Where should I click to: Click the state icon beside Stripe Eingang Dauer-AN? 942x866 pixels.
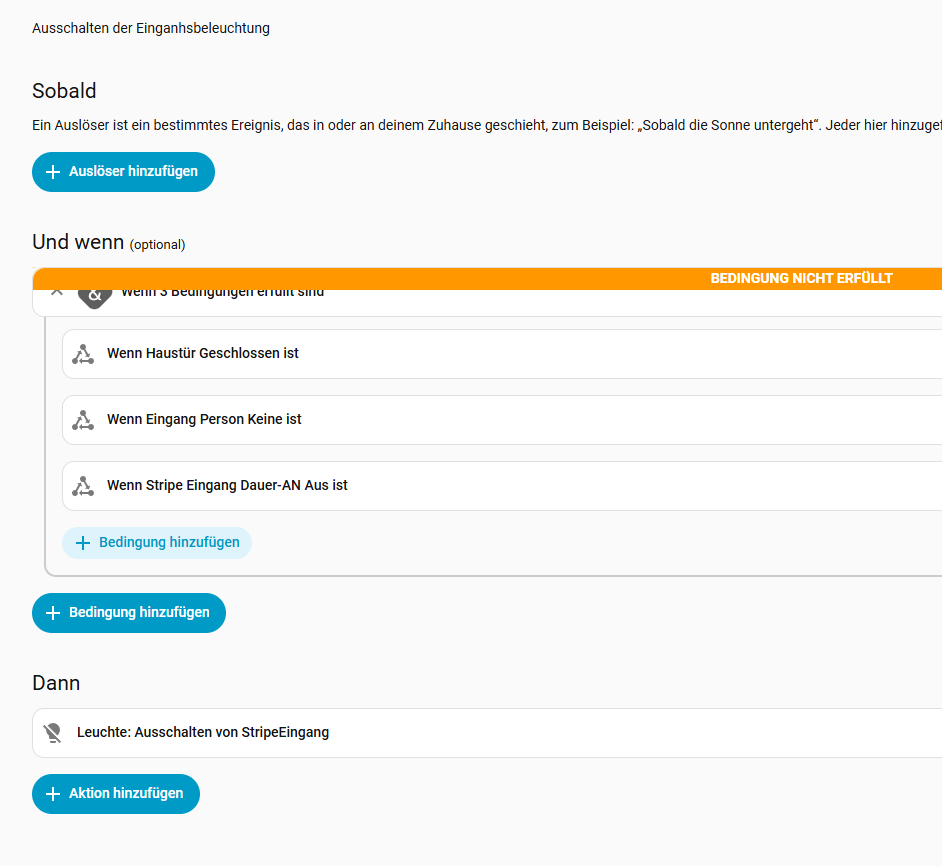pyautogui.click(x=83, y=486)
